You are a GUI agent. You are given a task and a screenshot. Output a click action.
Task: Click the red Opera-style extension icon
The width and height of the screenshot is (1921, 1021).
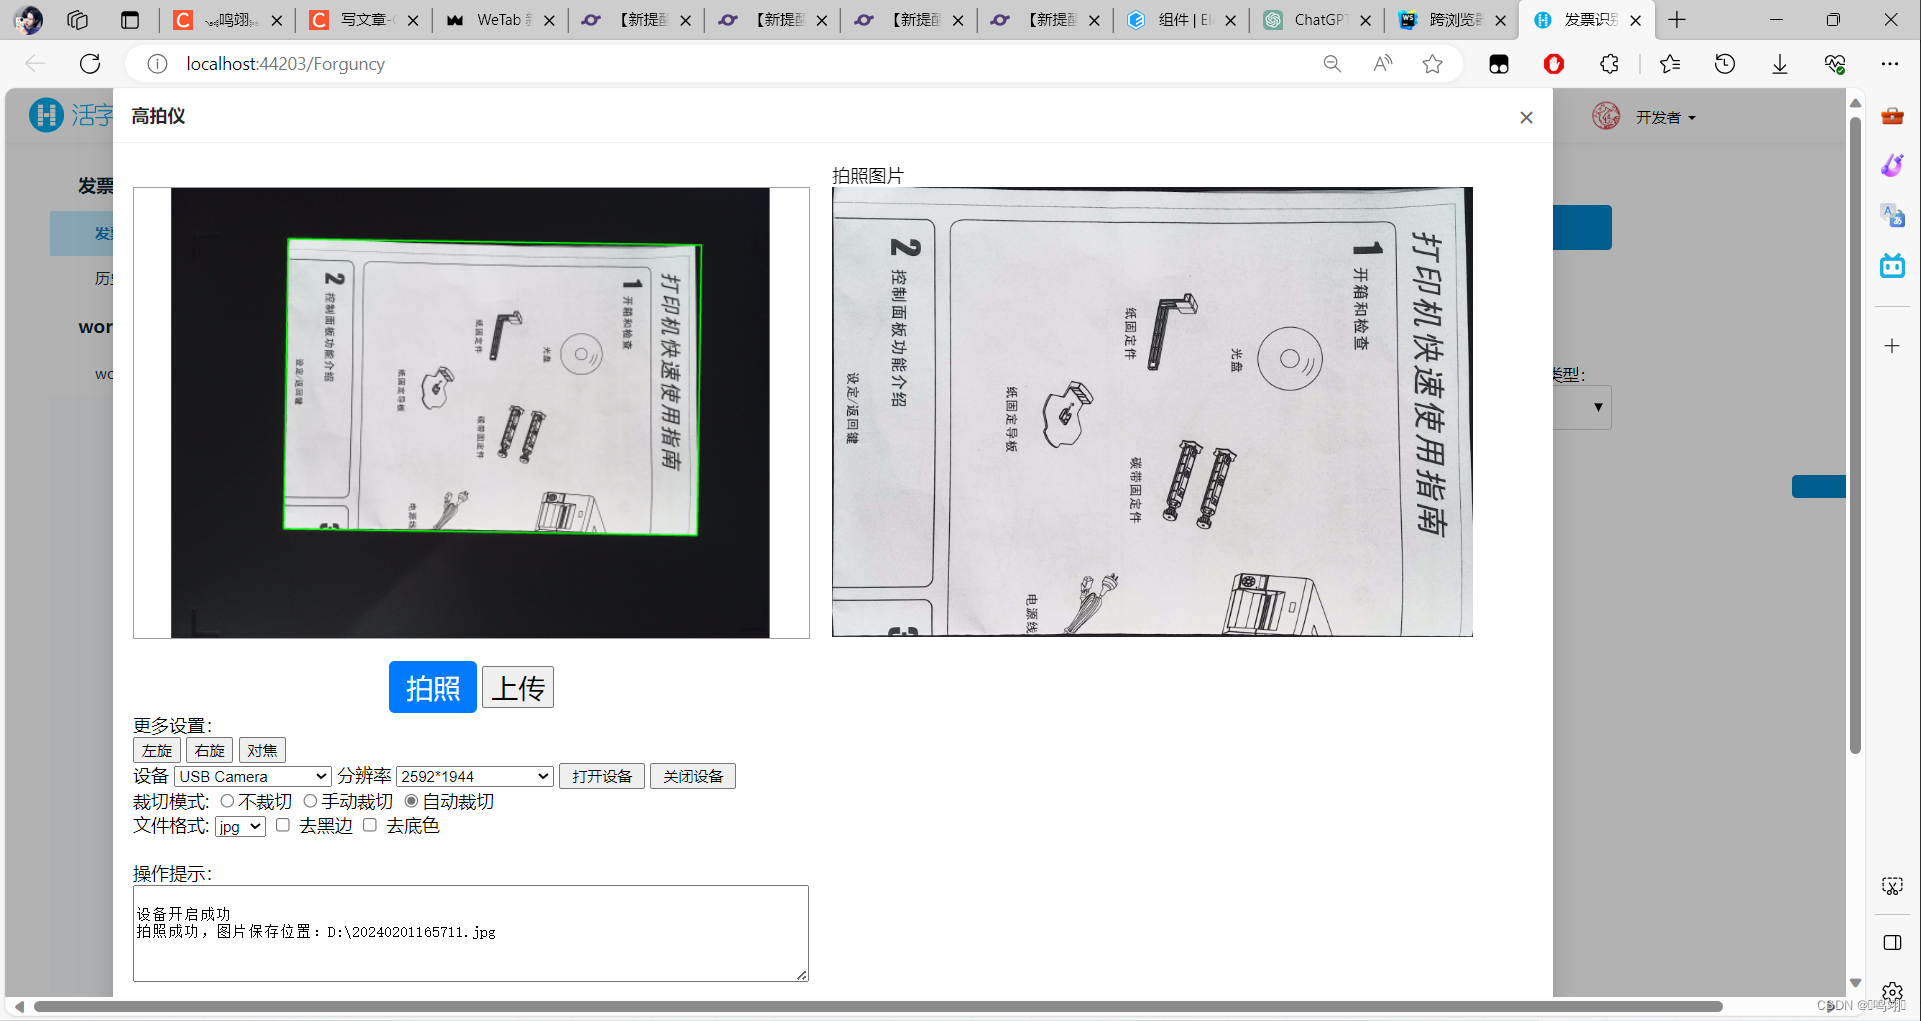[1554, 64]
